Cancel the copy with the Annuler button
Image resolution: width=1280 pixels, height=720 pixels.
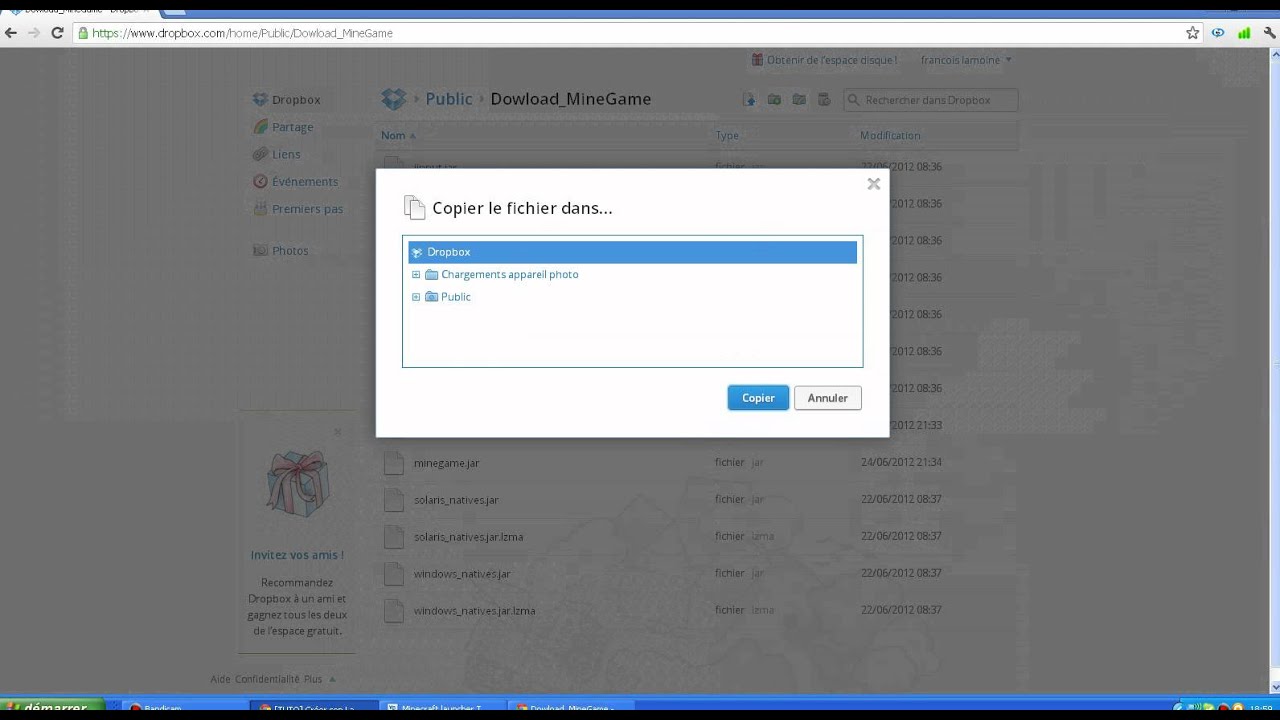828,398
